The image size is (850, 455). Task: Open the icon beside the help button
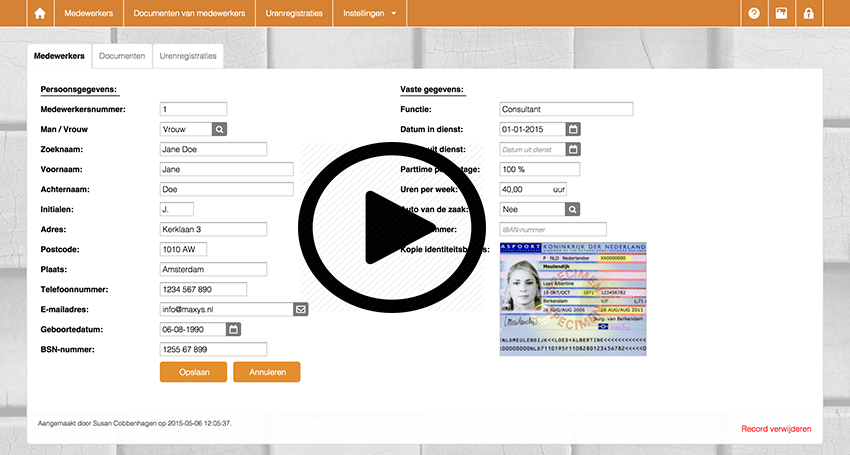coord(781,13)
